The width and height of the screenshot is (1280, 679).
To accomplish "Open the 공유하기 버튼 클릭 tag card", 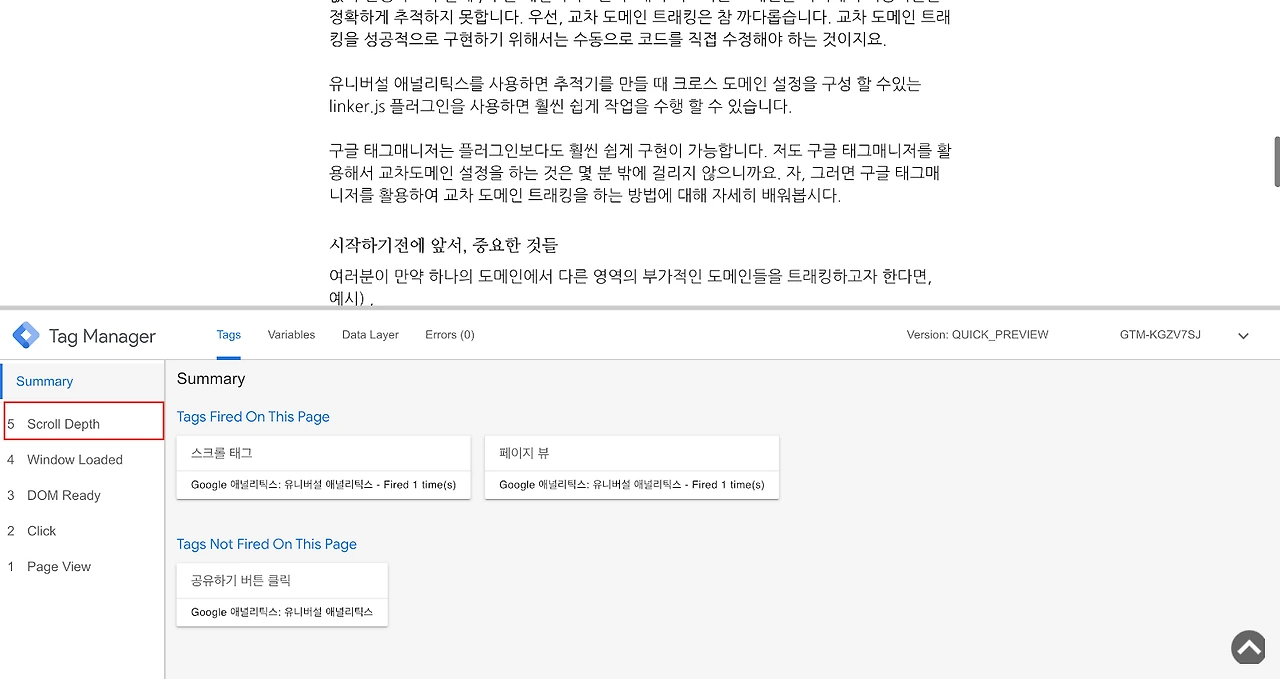I will 282,595.
